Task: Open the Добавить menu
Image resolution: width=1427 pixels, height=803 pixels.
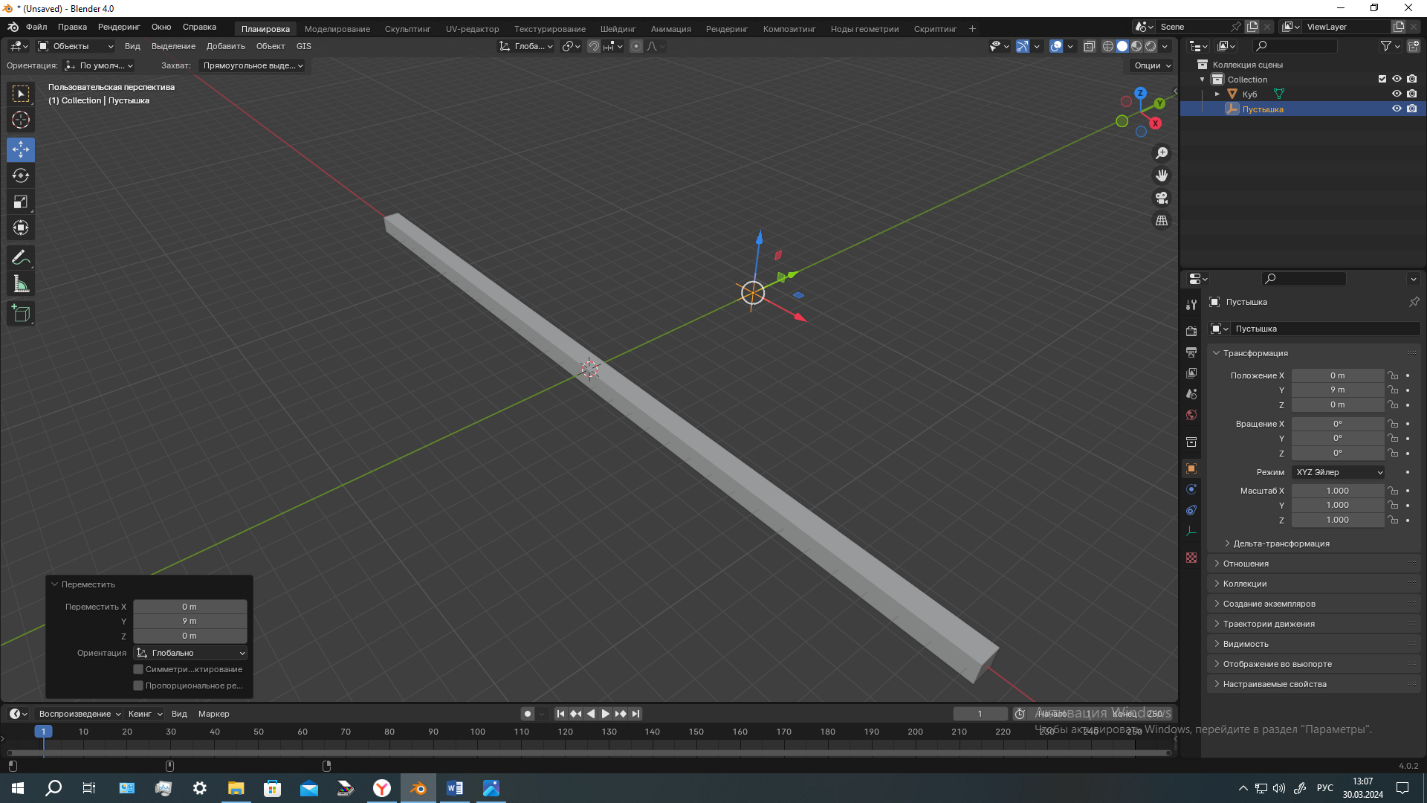Action: [x=225, y=46]
